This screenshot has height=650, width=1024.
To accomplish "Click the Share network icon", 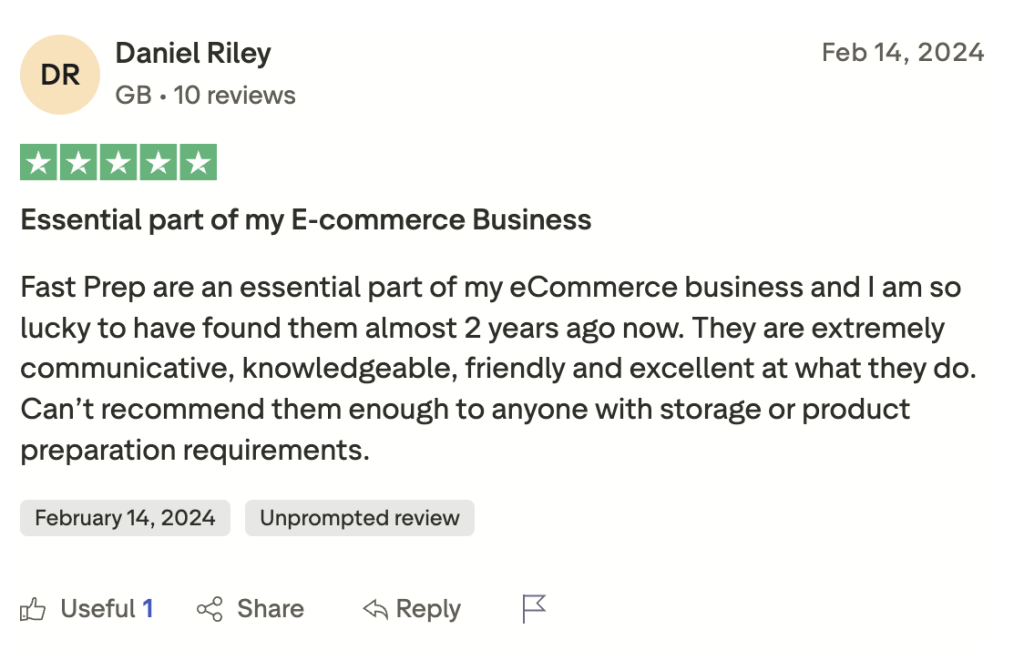I will pyautogui.click(x=209, y=609).
